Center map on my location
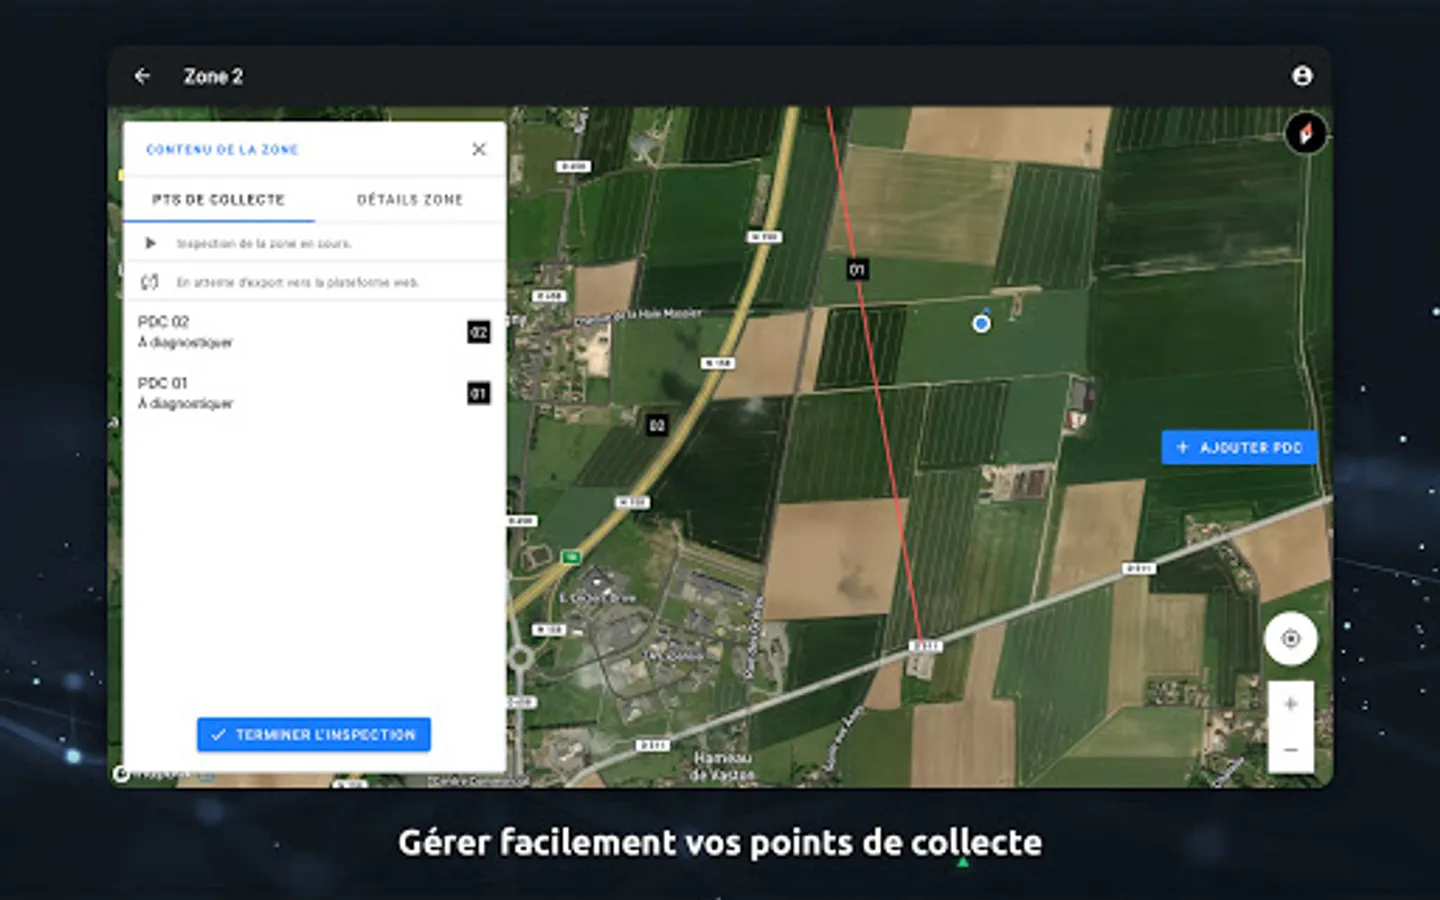Image resolution: width=1440 pixels, height=900 pixels. click(x=1291, y=638)
